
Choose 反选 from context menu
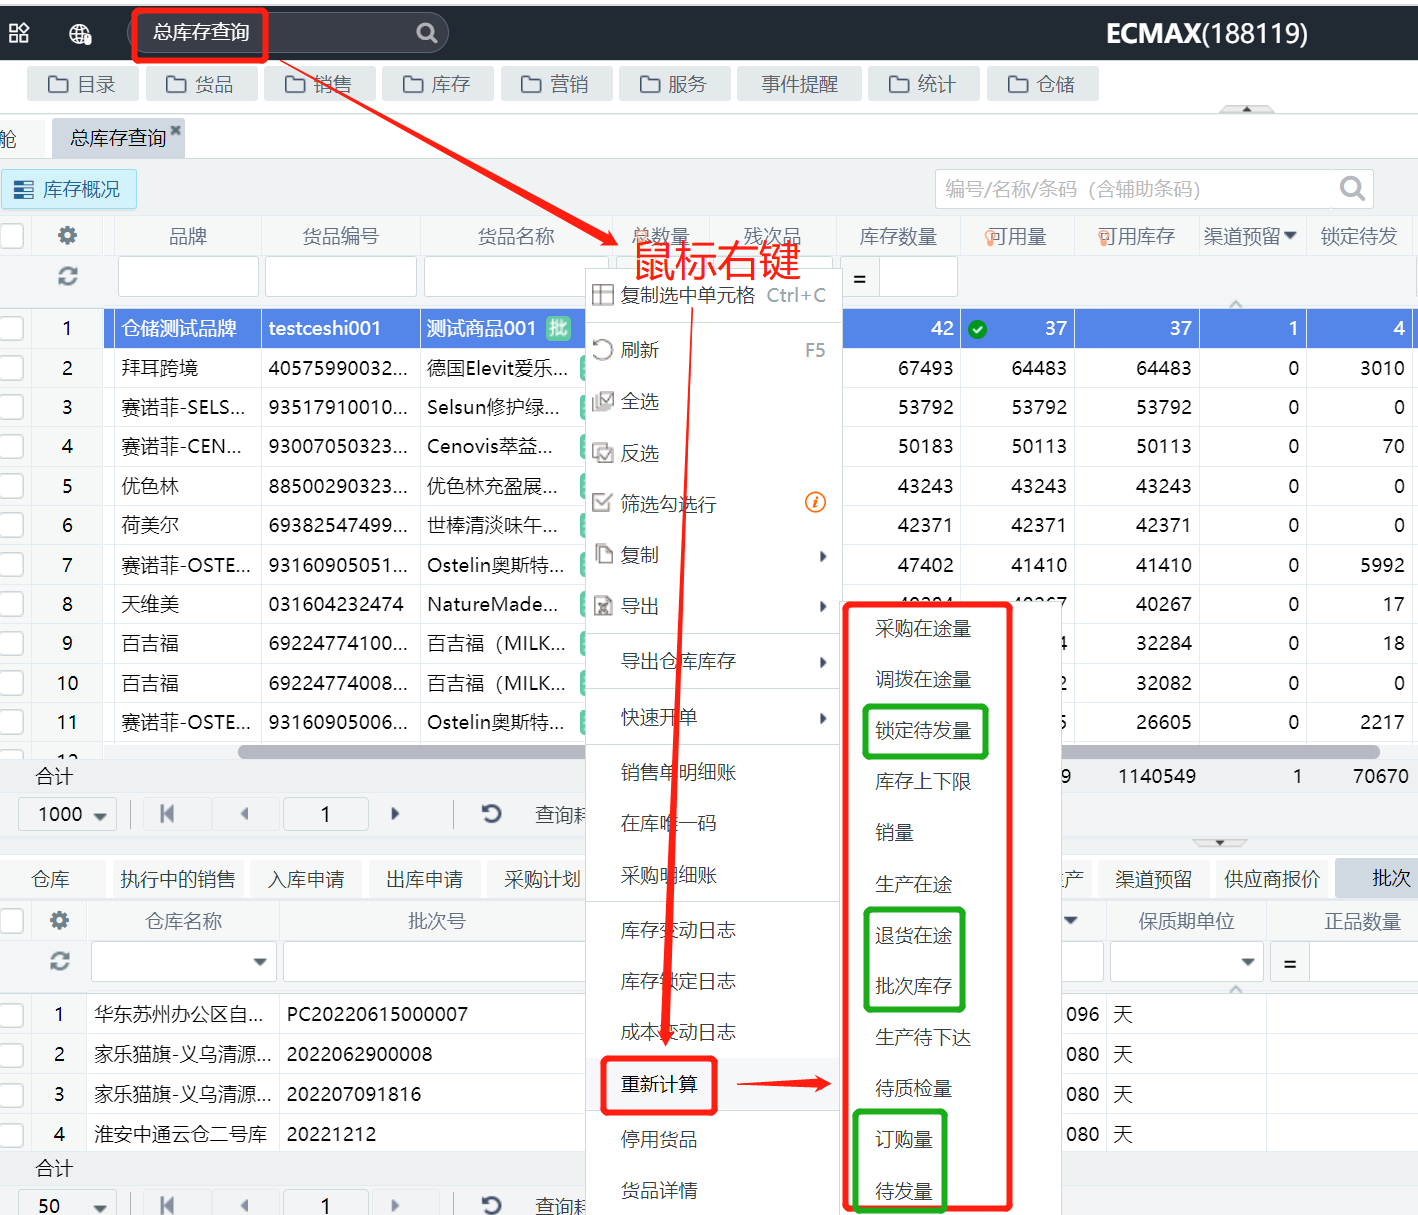pos(712,453)
